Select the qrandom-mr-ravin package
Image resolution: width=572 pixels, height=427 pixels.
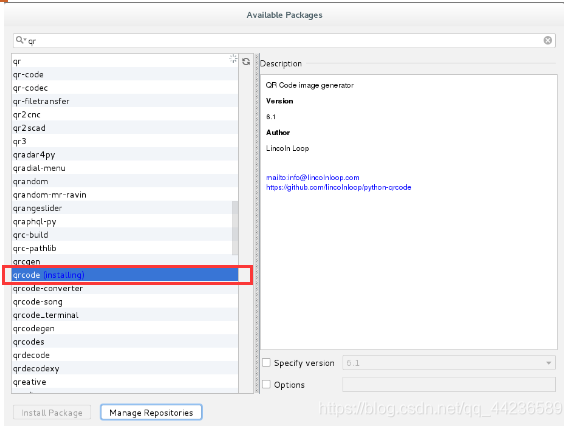click(x=125, y=195)
